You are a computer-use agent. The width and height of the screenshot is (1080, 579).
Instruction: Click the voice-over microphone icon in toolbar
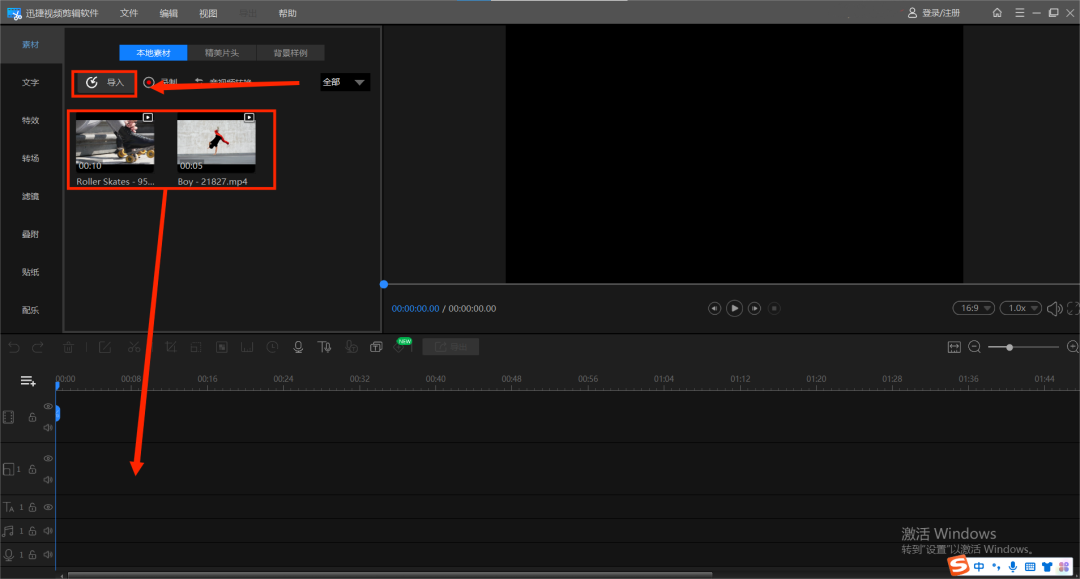tap(298, 347)
